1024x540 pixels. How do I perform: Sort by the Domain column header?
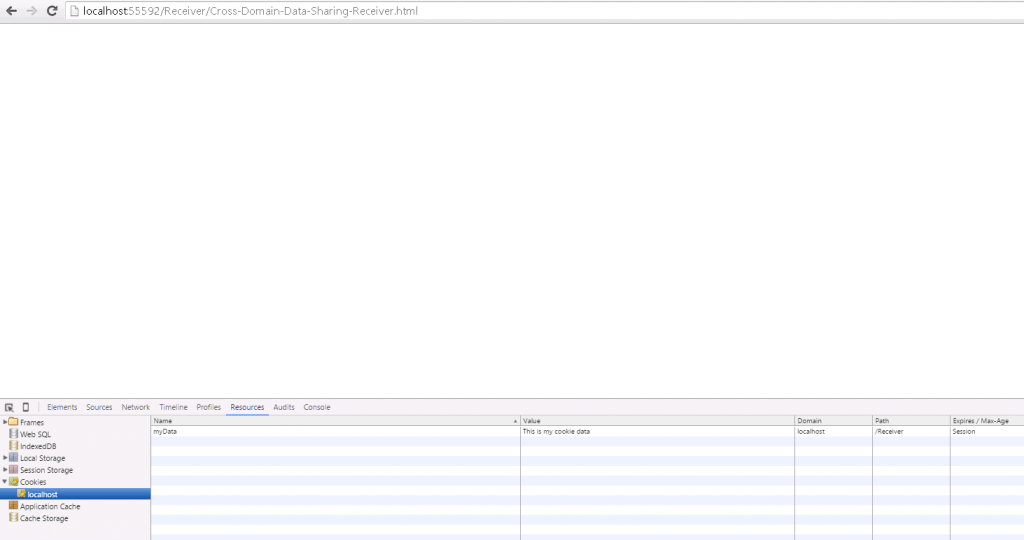(834, 421)
